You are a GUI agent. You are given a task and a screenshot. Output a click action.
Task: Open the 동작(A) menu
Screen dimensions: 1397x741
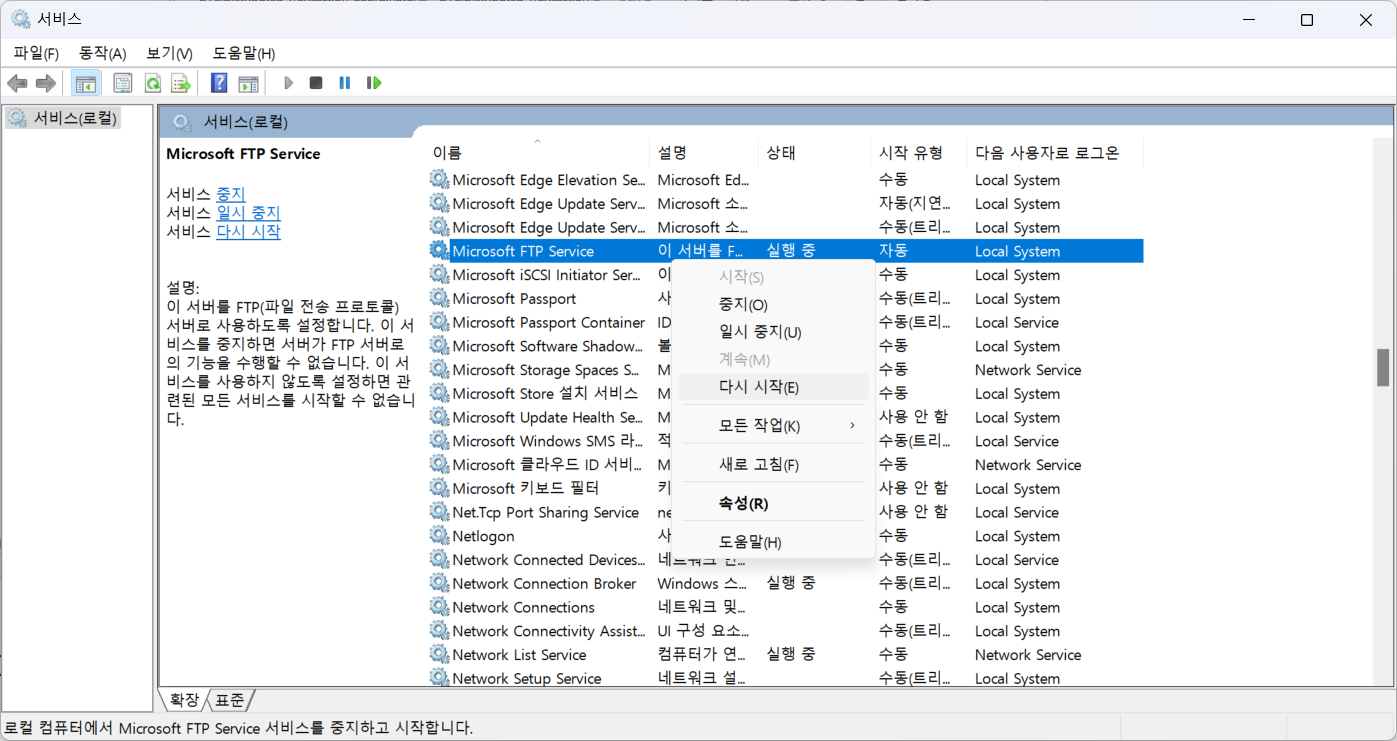coord(102,53)
